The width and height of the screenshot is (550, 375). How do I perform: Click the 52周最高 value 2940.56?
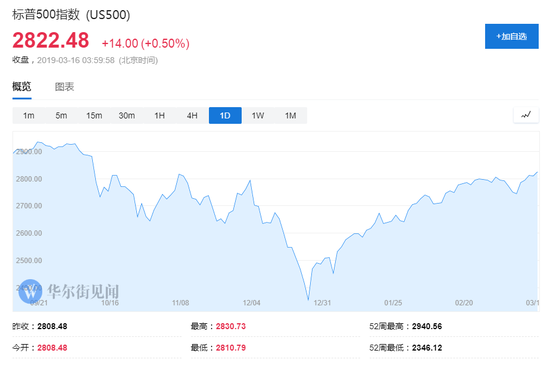427,326
